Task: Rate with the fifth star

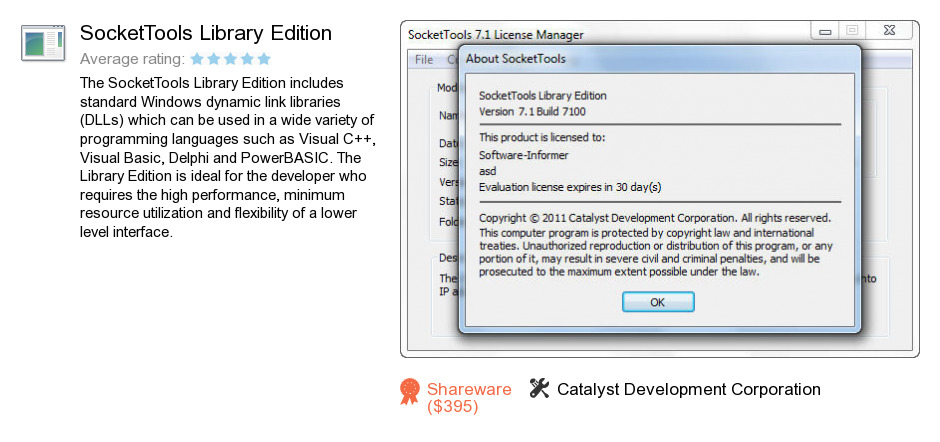Action: [264, 59]
